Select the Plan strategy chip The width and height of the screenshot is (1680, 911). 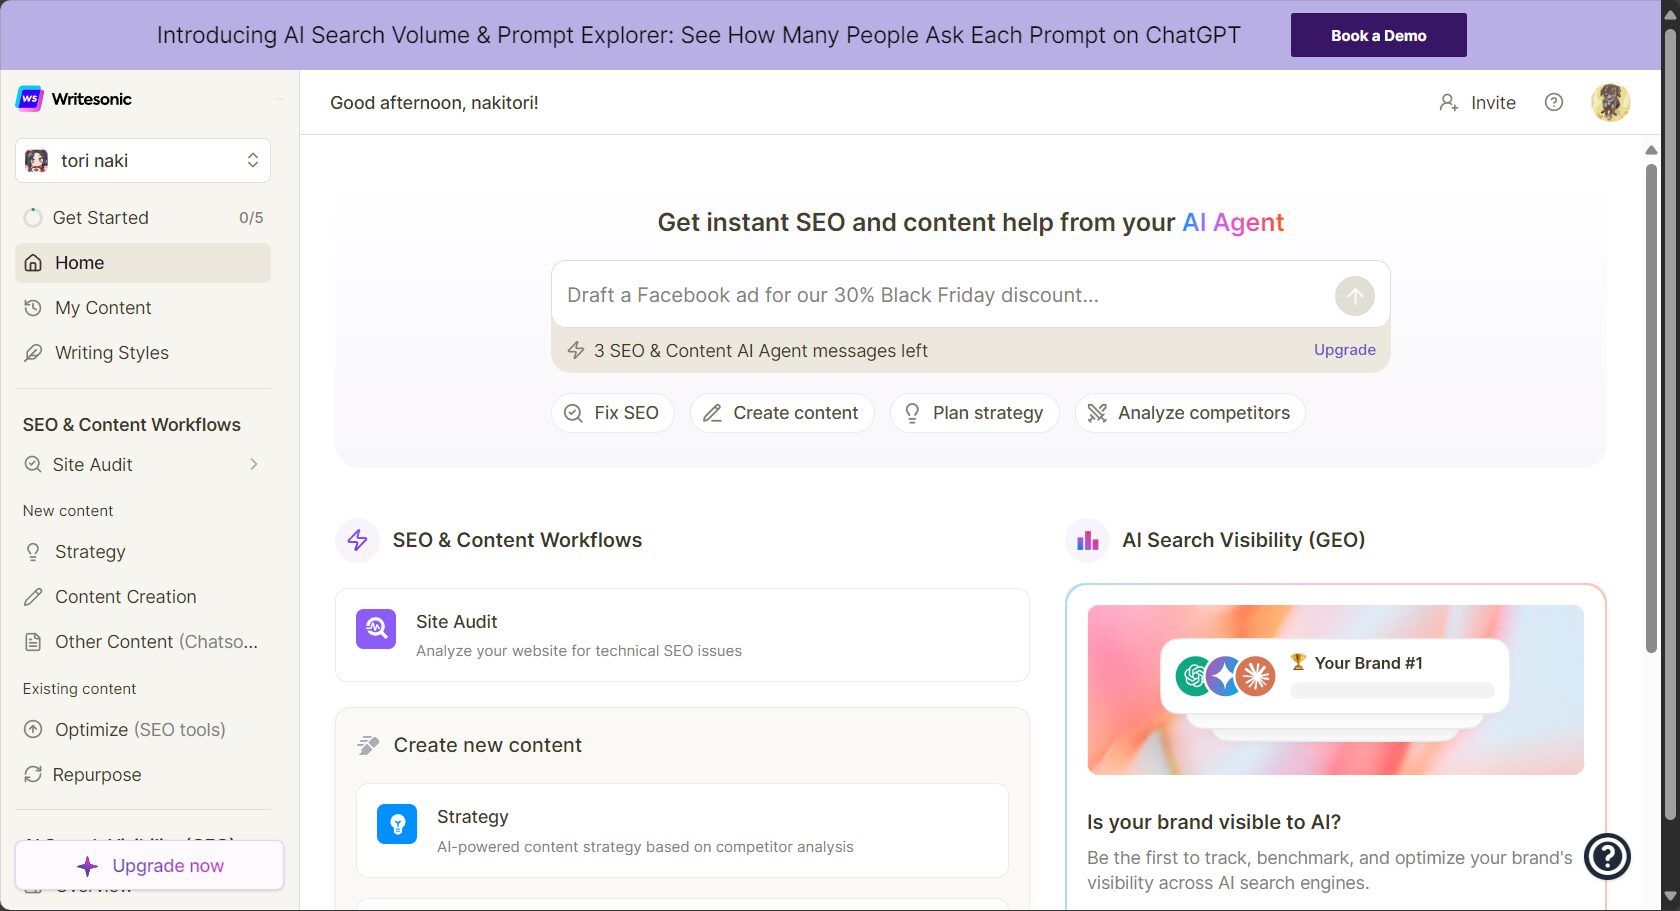click(974, 413)
